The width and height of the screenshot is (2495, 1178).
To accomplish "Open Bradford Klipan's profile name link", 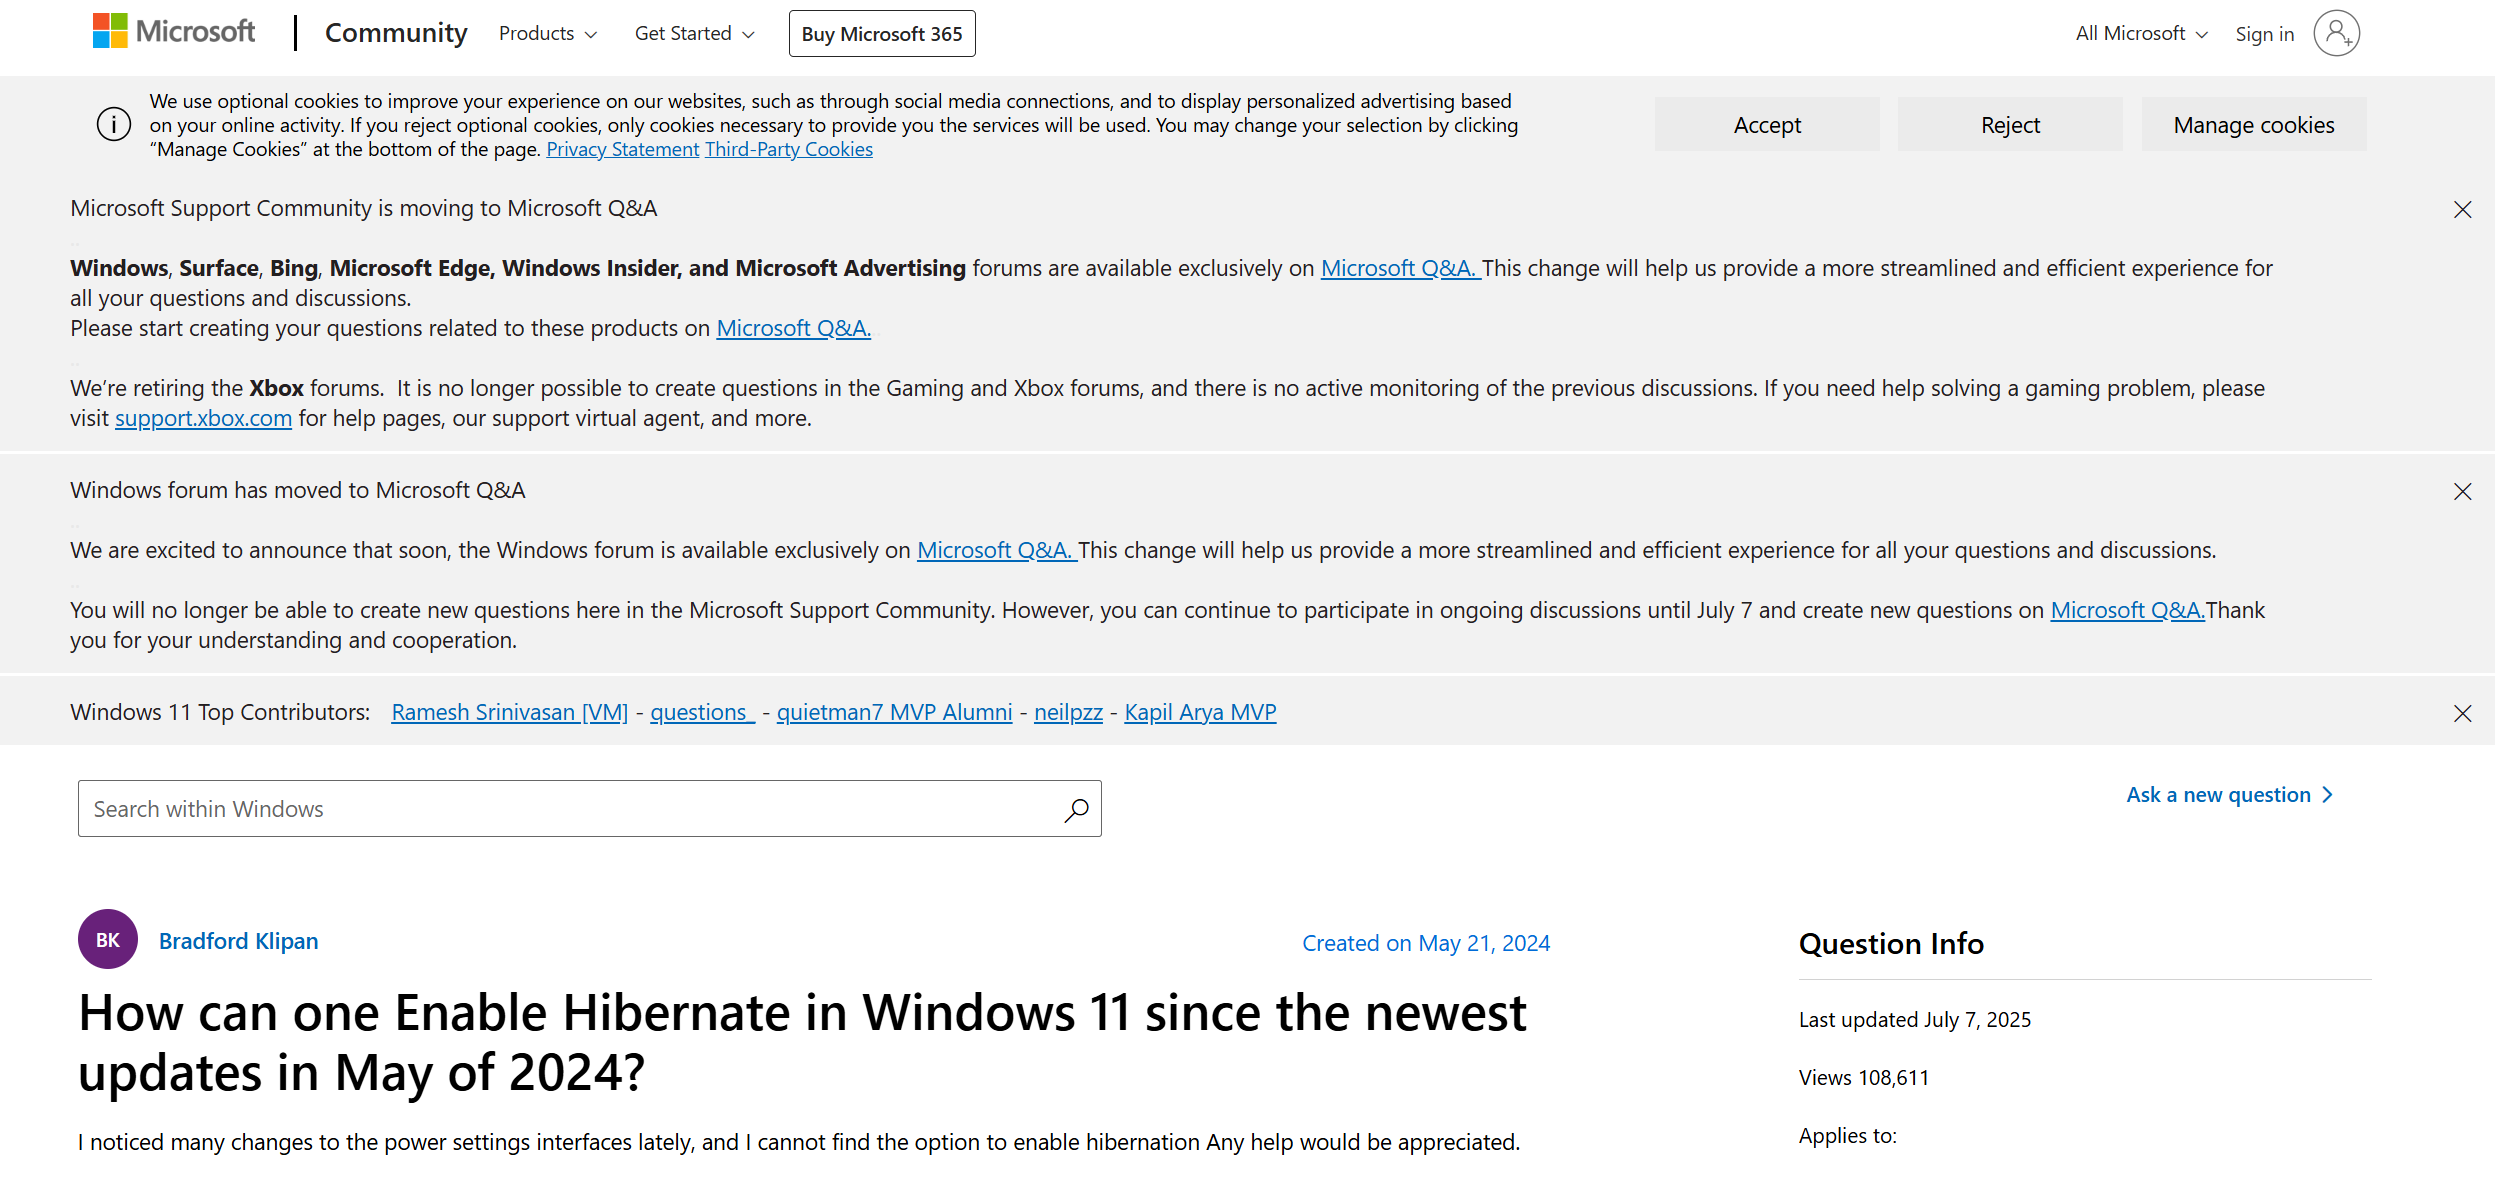I will coord(238,941).
